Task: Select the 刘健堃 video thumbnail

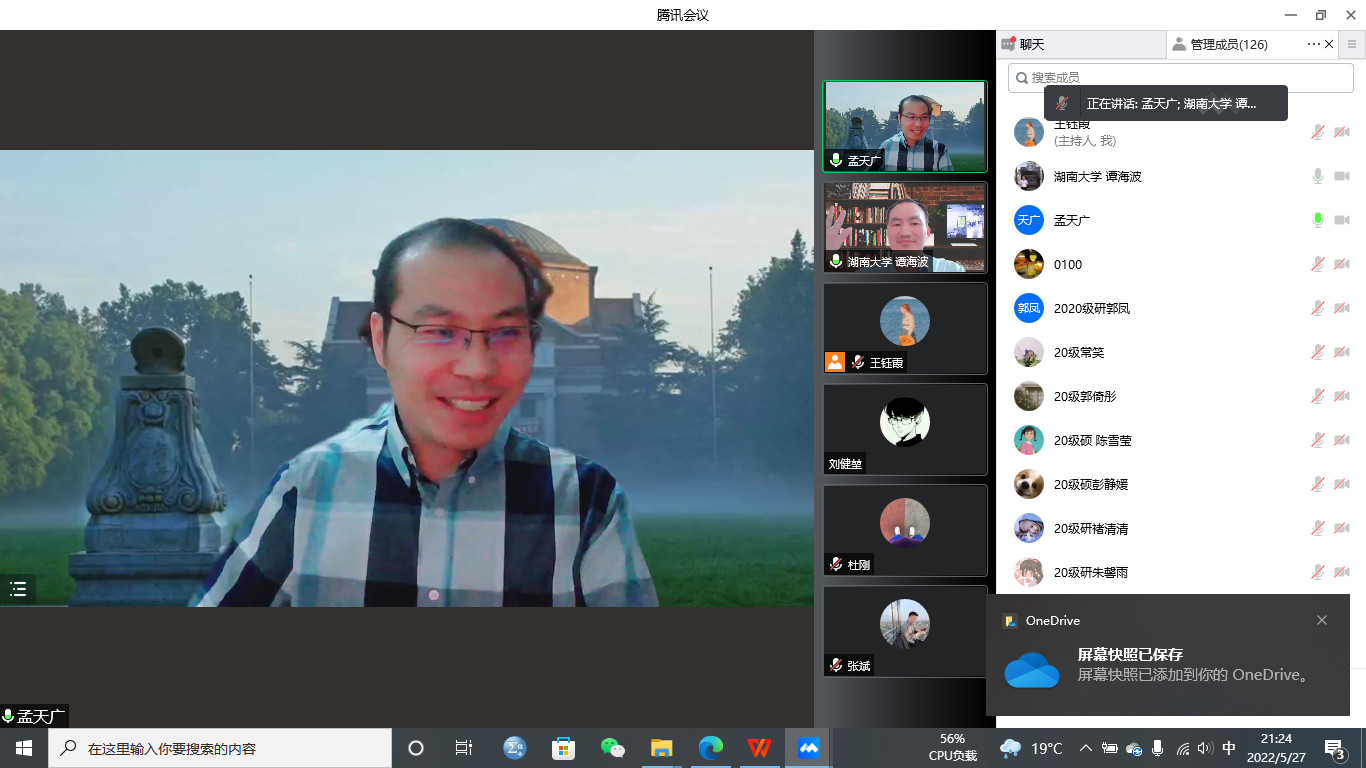Action: (905, 429)
